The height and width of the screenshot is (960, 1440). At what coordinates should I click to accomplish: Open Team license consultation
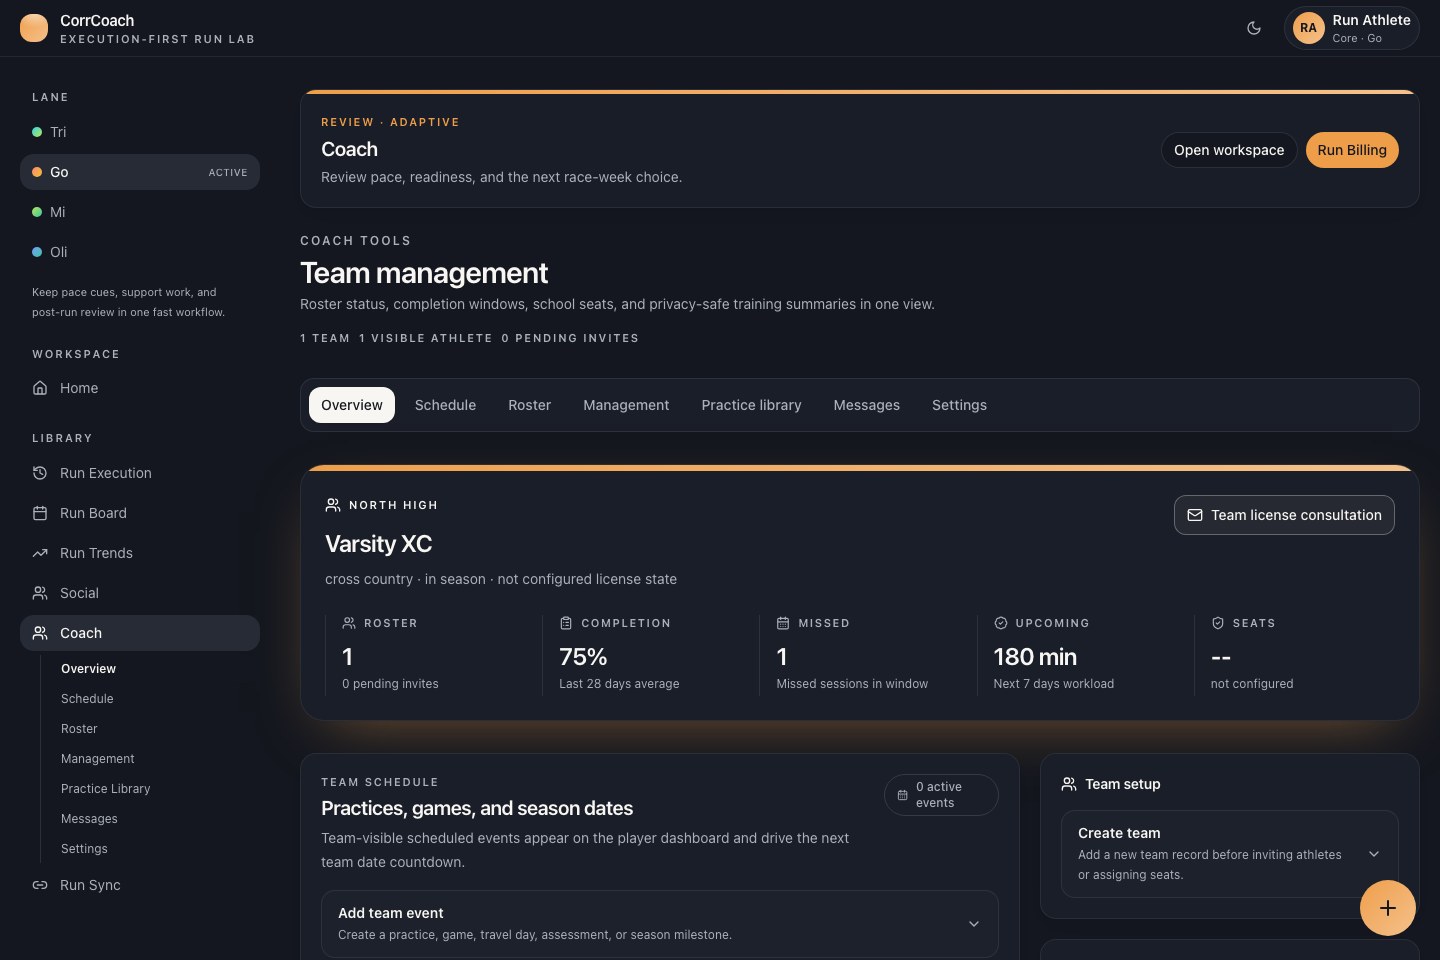pyautogui.click(x=1284, y=515)
